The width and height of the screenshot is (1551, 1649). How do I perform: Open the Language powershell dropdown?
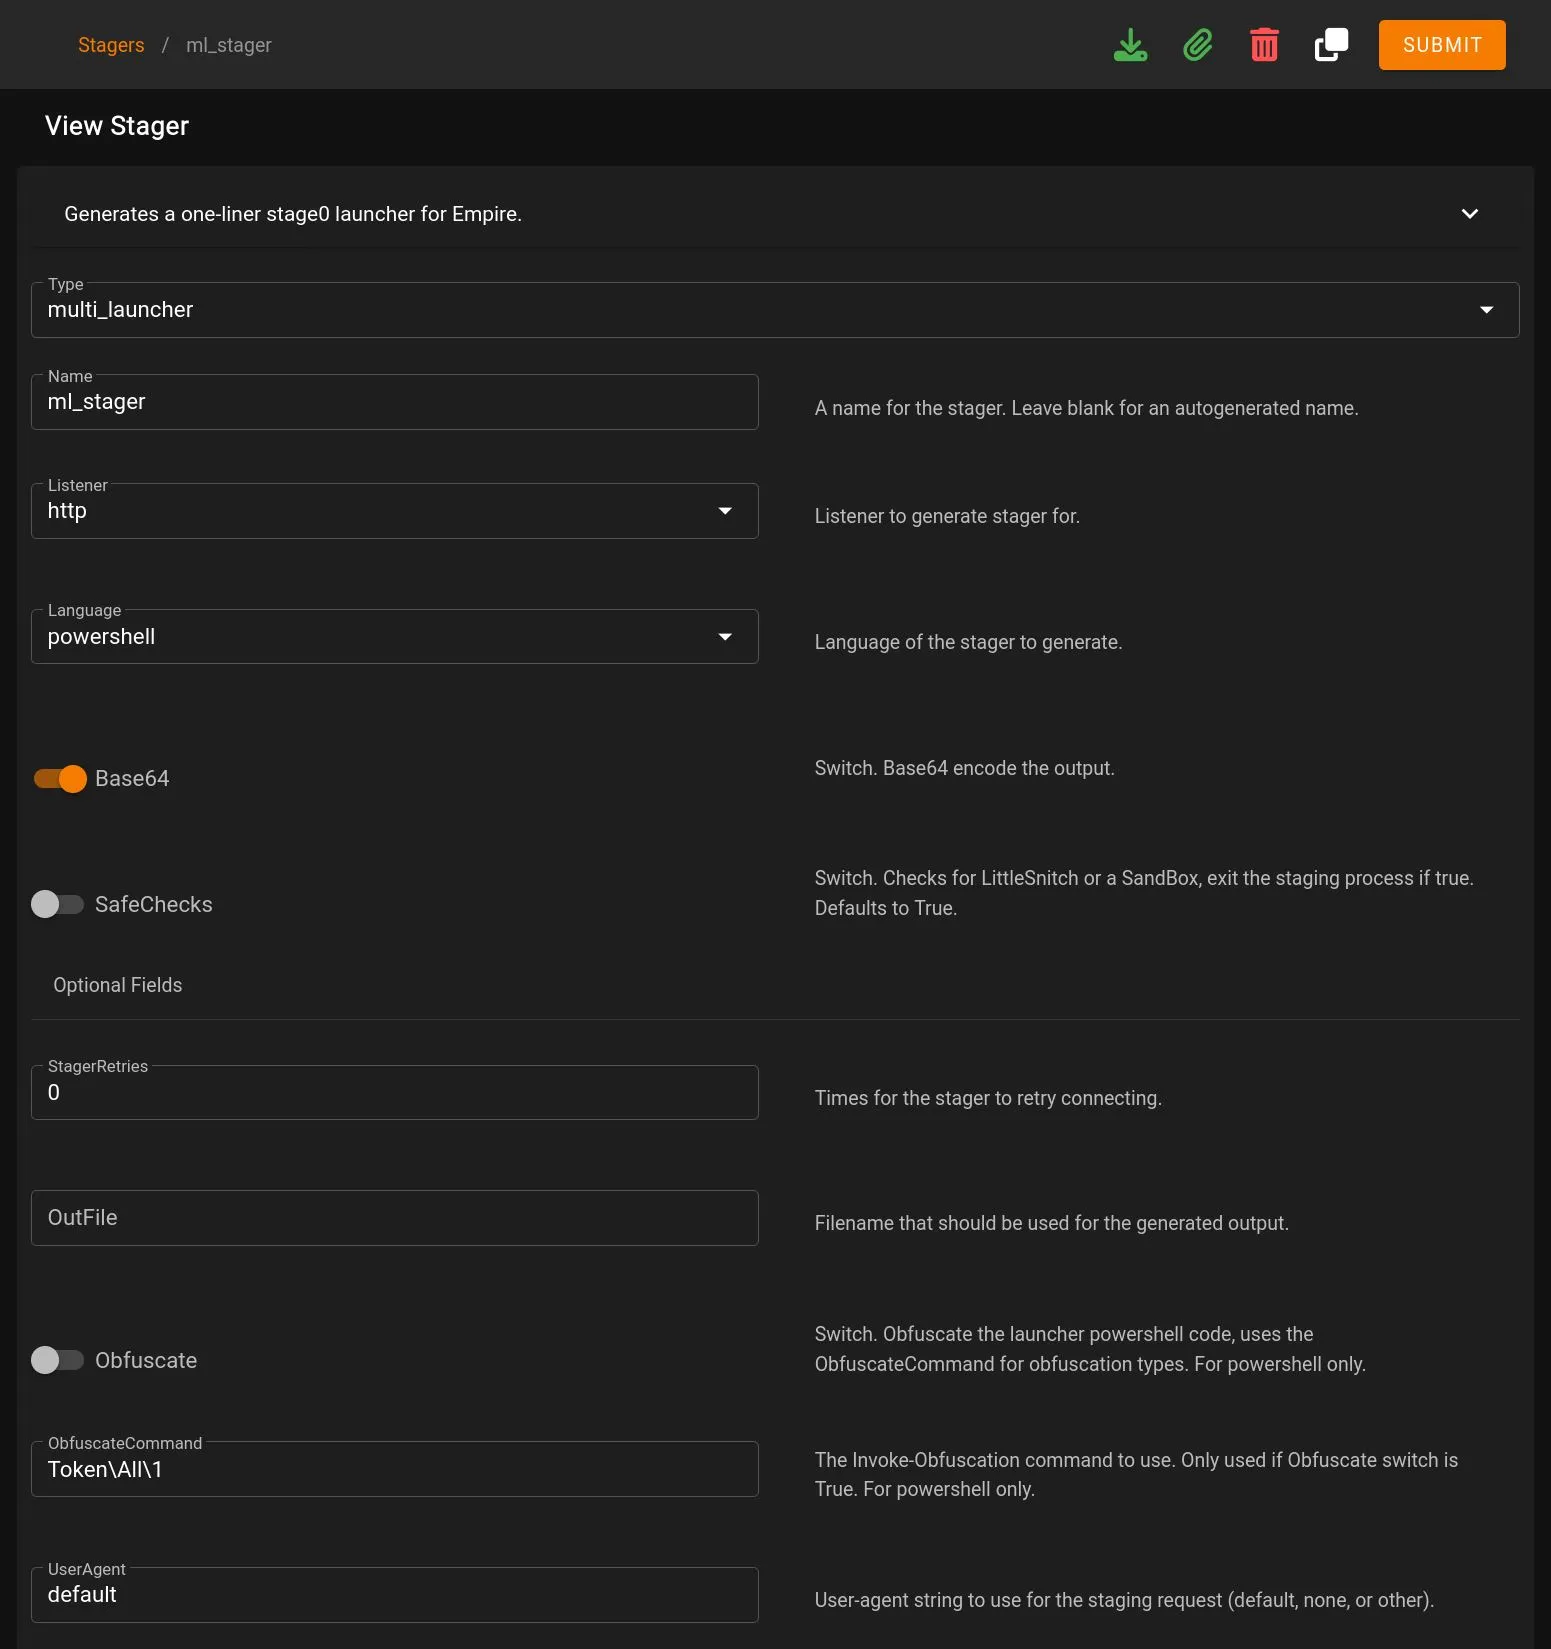tap(395, 637)
